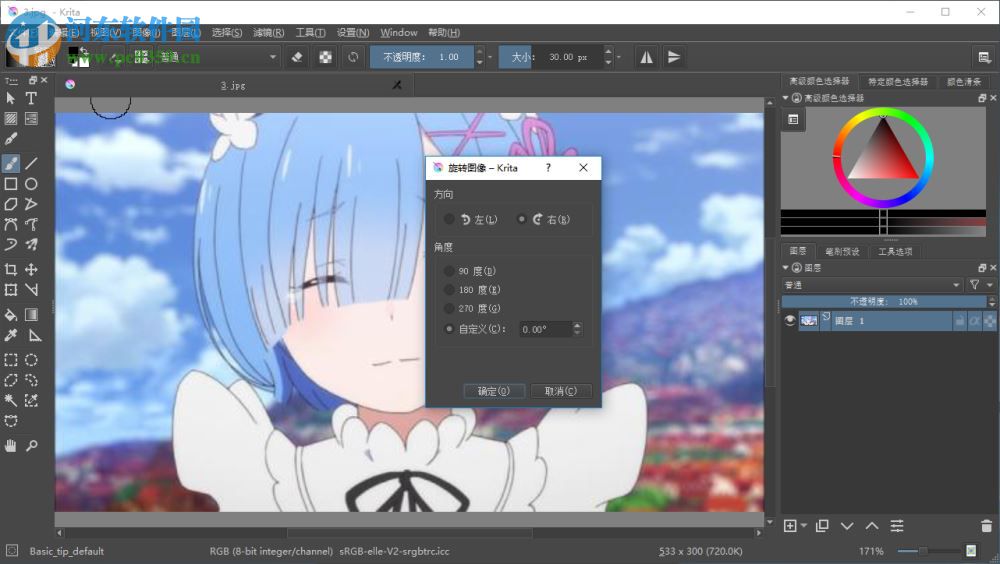
Task: Open the Settings (设置) menu
Action: coord(353,33)
